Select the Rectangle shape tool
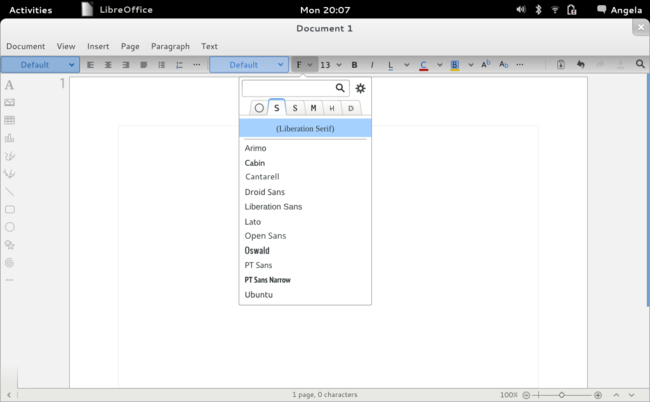 pos(10,209)
